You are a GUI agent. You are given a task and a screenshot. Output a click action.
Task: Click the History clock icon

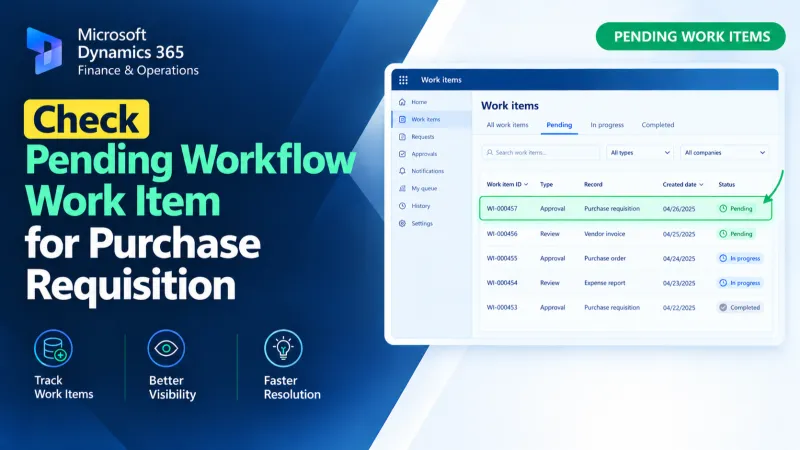click(402, 206)
